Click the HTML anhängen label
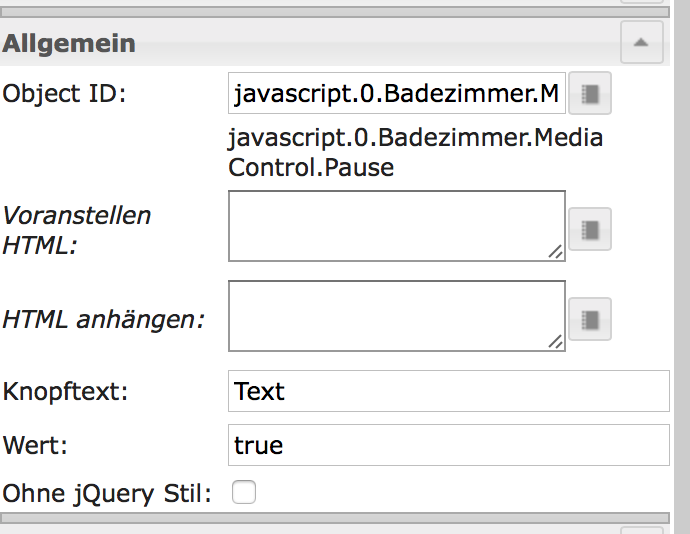This screenshot has width=690, height=534. 103,319
